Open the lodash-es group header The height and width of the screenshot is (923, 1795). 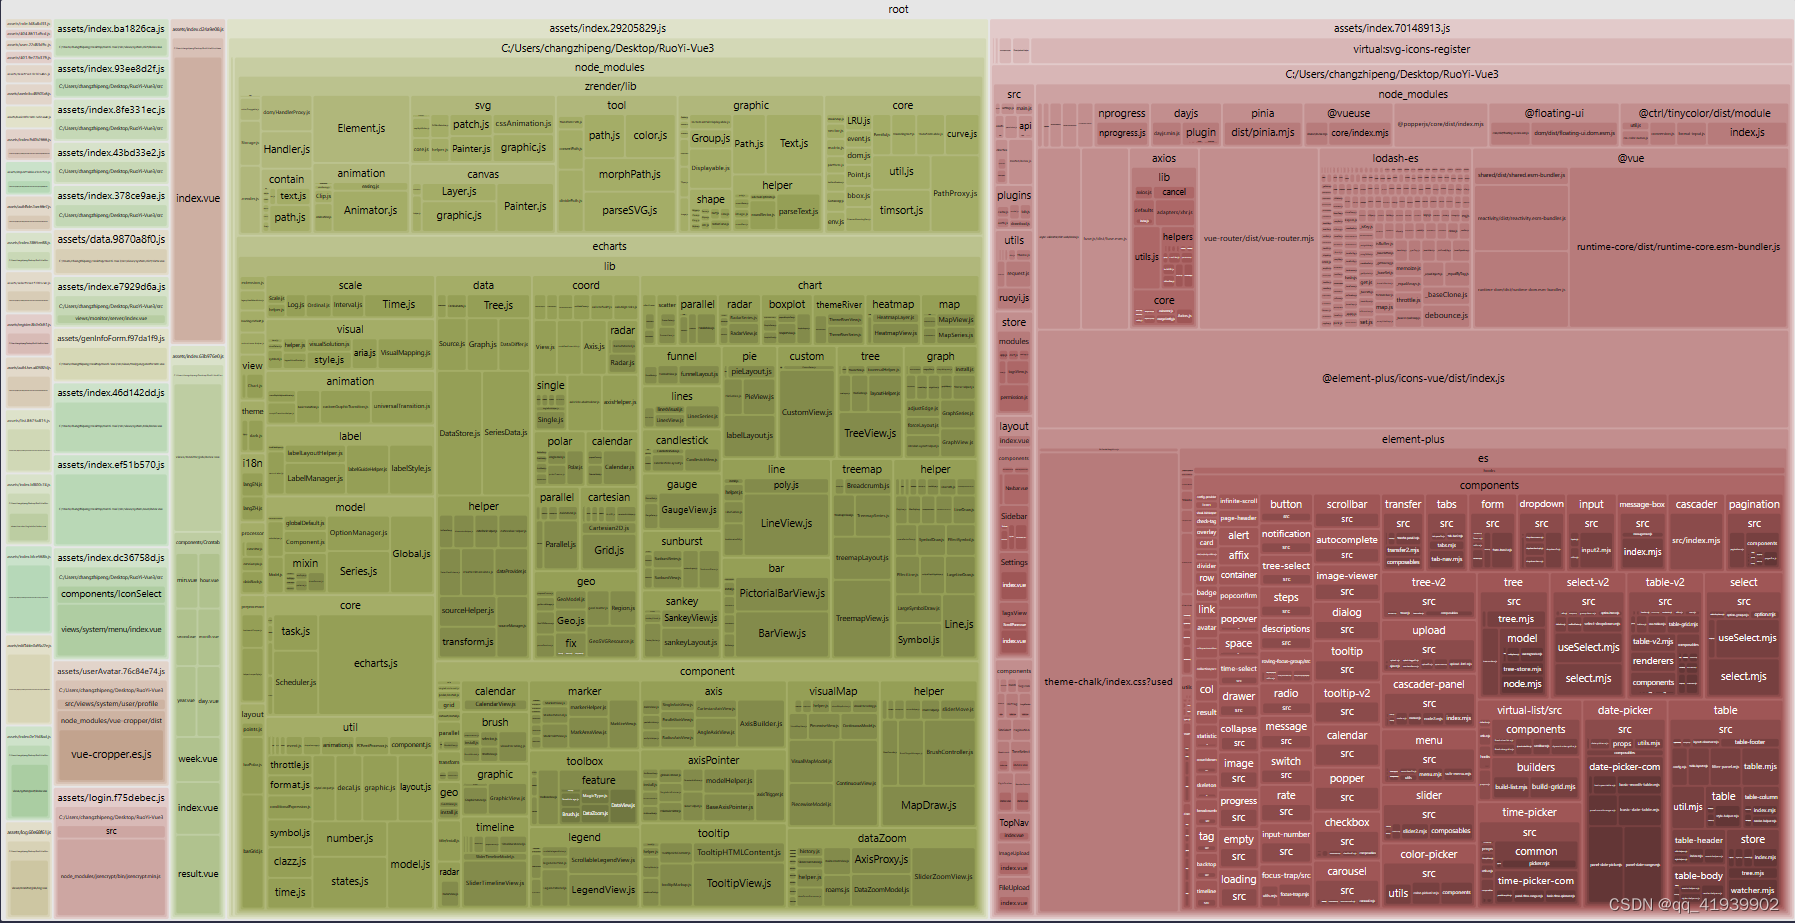click(x=1394, y=158)
